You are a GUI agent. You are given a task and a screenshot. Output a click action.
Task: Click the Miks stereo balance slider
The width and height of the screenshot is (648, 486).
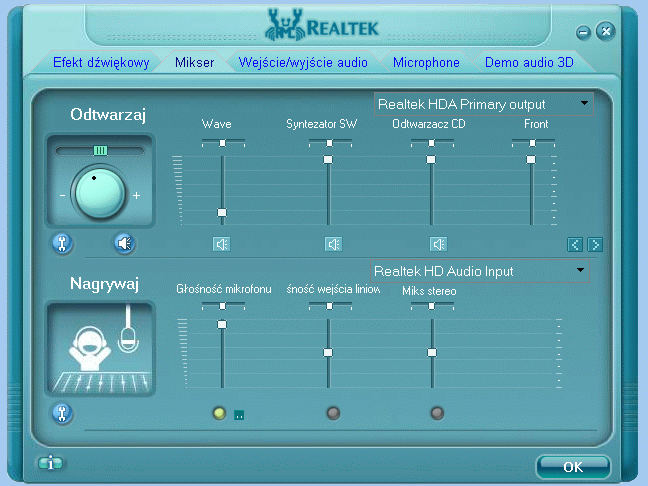pos(432,306)
